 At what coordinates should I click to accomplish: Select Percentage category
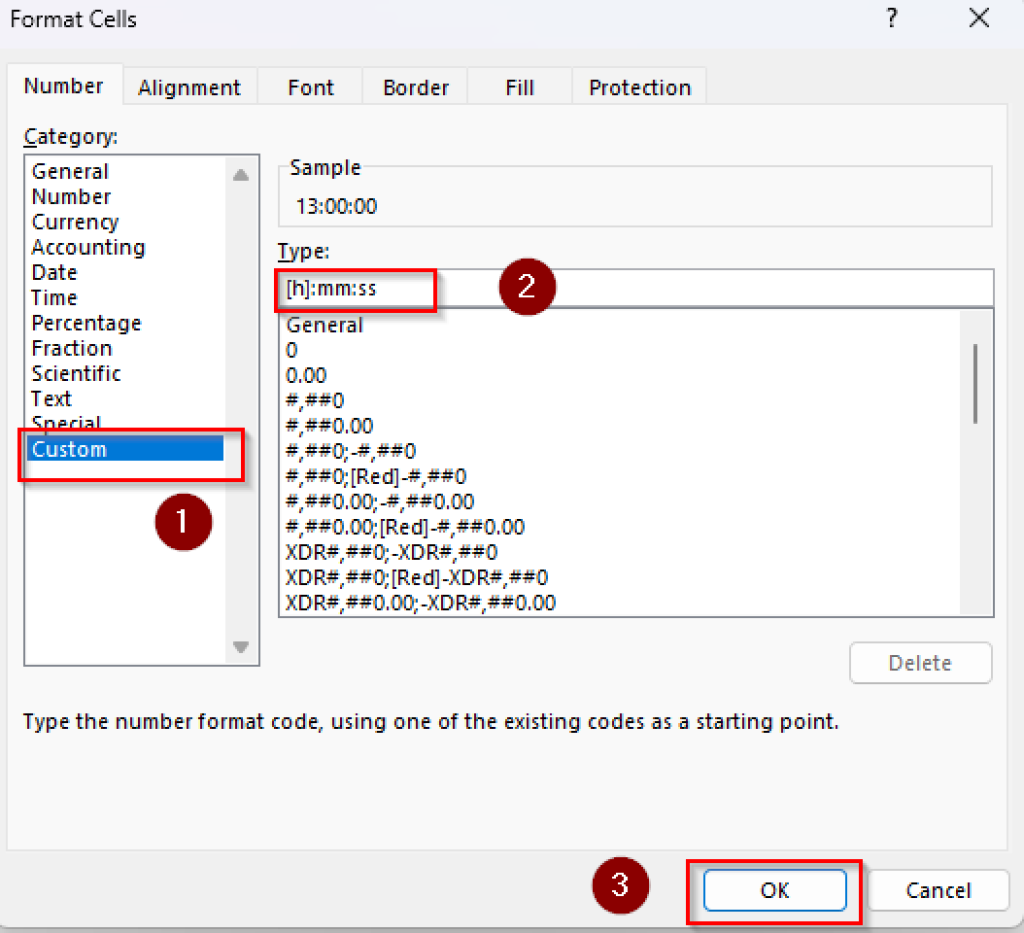click(x=86, y=323)
